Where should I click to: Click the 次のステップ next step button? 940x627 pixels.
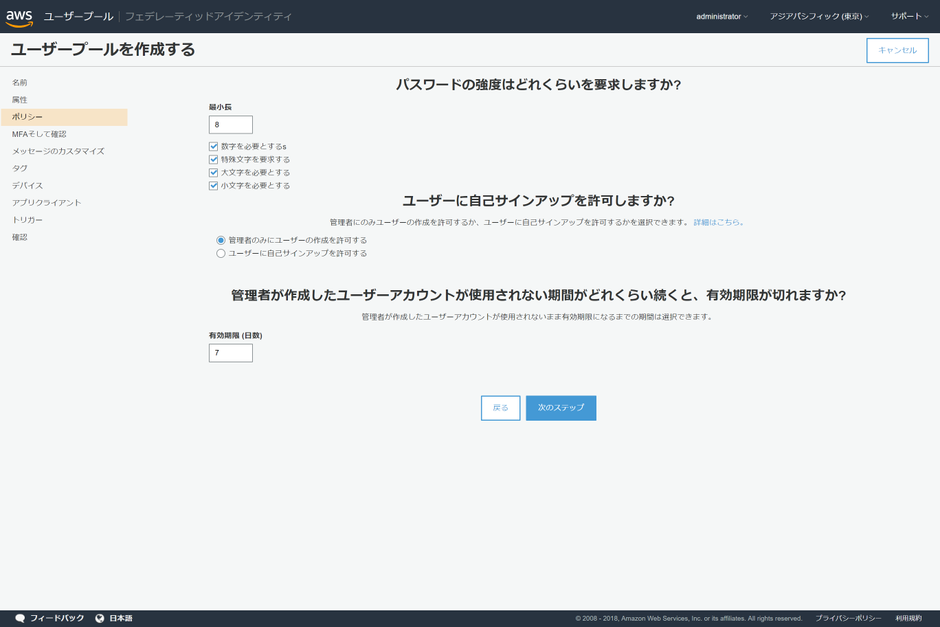(561, 408)
